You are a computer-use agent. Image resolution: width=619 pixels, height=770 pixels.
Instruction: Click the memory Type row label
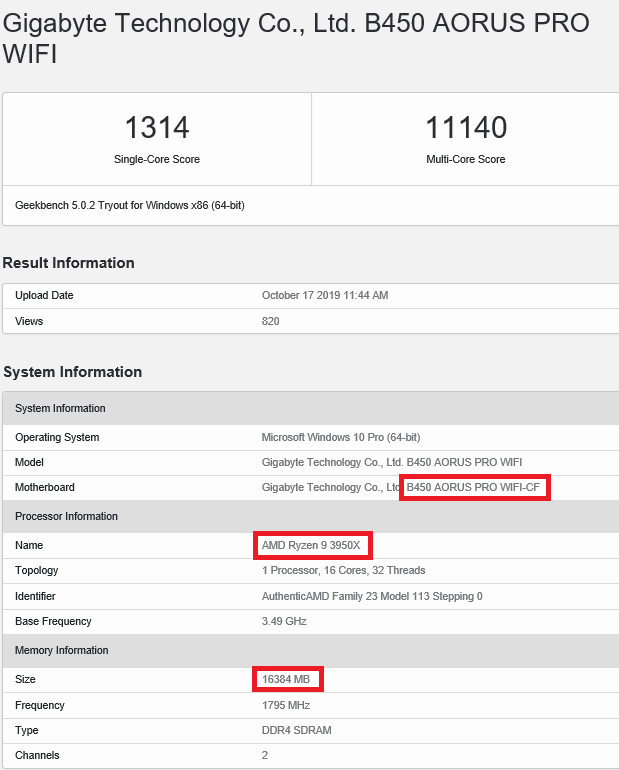(27, 730)
